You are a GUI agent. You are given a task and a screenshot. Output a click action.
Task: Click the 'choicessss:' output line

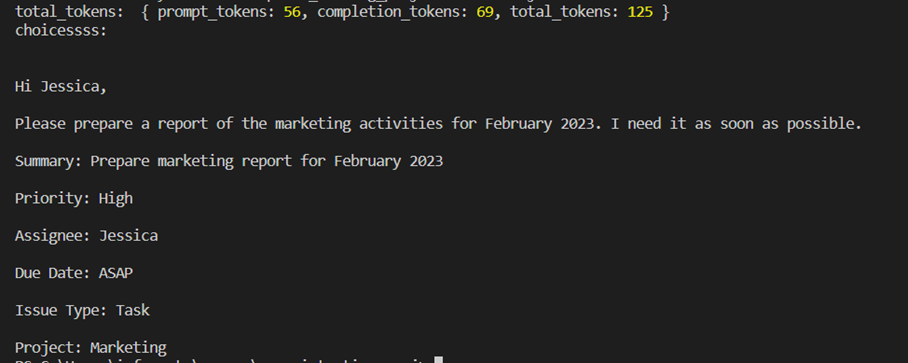[x=61, y=31]
